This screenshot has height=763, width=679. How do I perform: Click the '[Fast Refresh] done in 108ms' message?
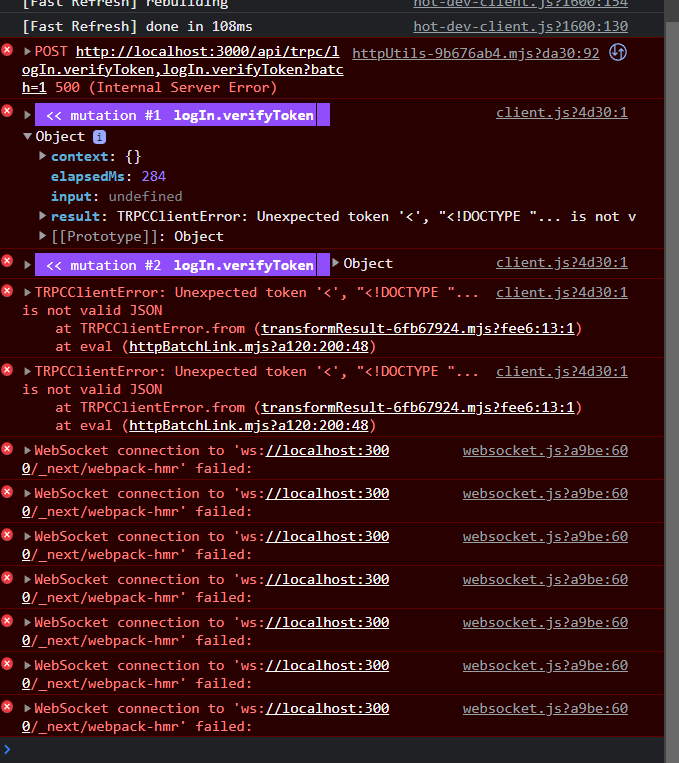point(137,26)
